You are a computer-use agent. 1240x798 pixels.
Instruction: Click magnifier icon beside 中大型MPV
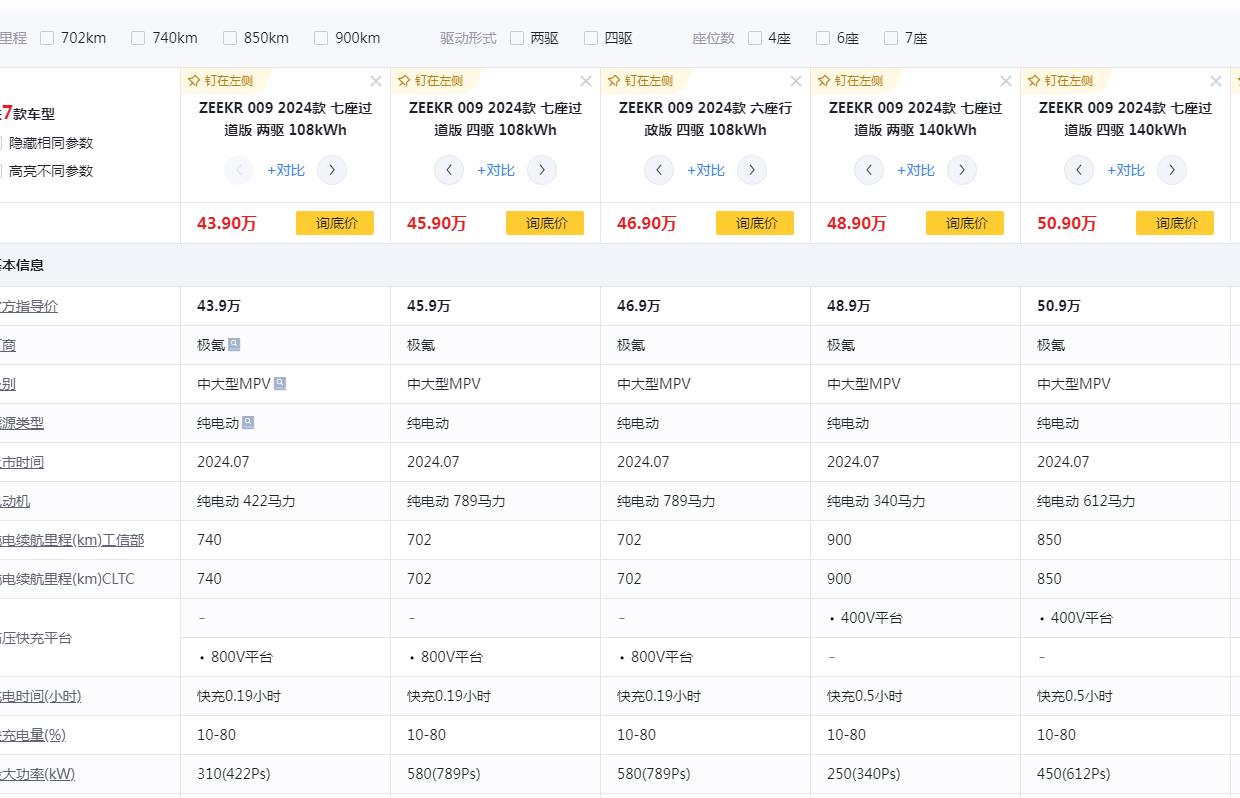(280, 383)
